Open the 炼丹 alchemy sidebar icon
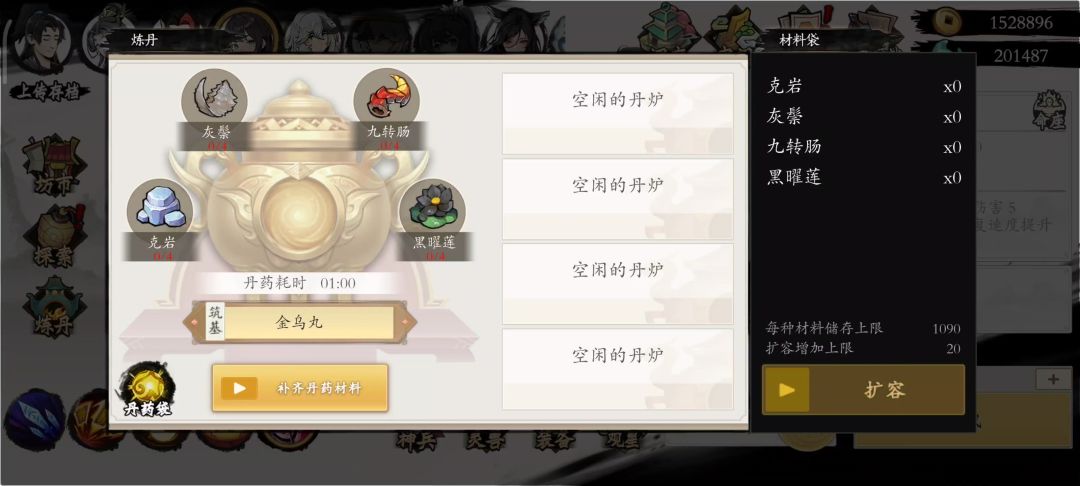The width and height of the screenshot is (1080, 486). (x=54, y=307)
